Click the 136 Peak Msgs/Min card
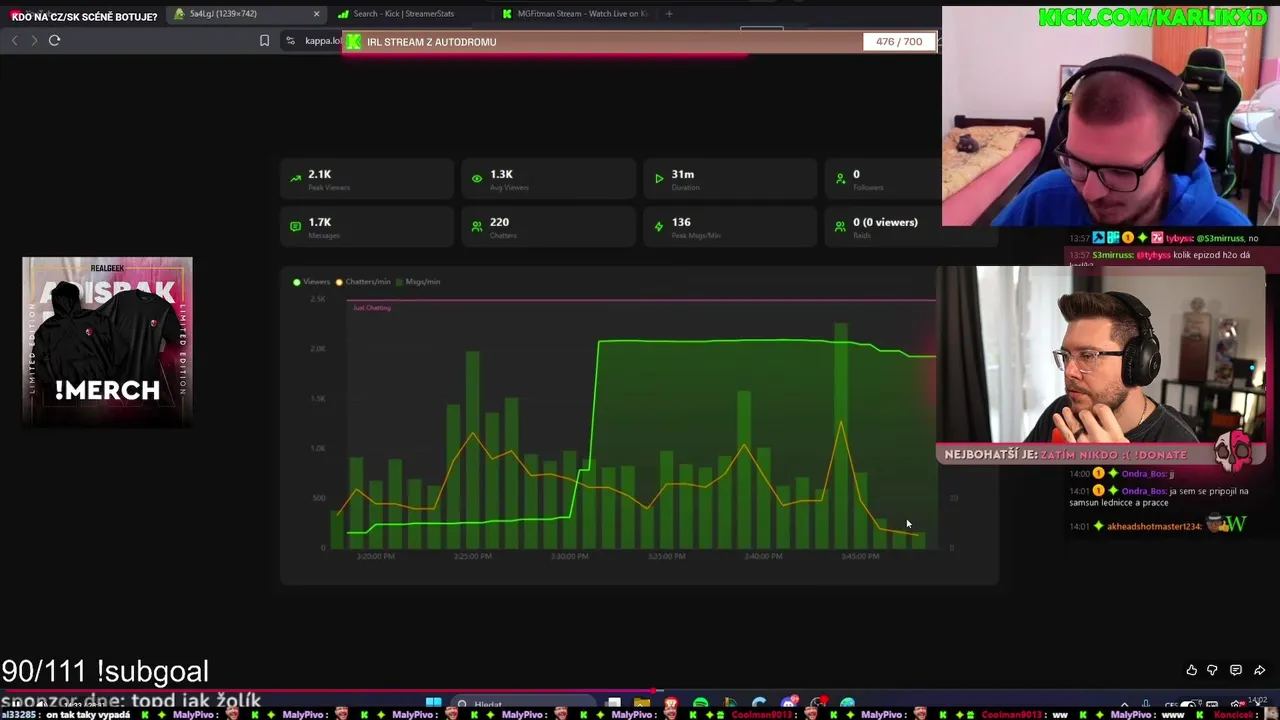This screenshot has width=1280, height=720. point(730,227)
